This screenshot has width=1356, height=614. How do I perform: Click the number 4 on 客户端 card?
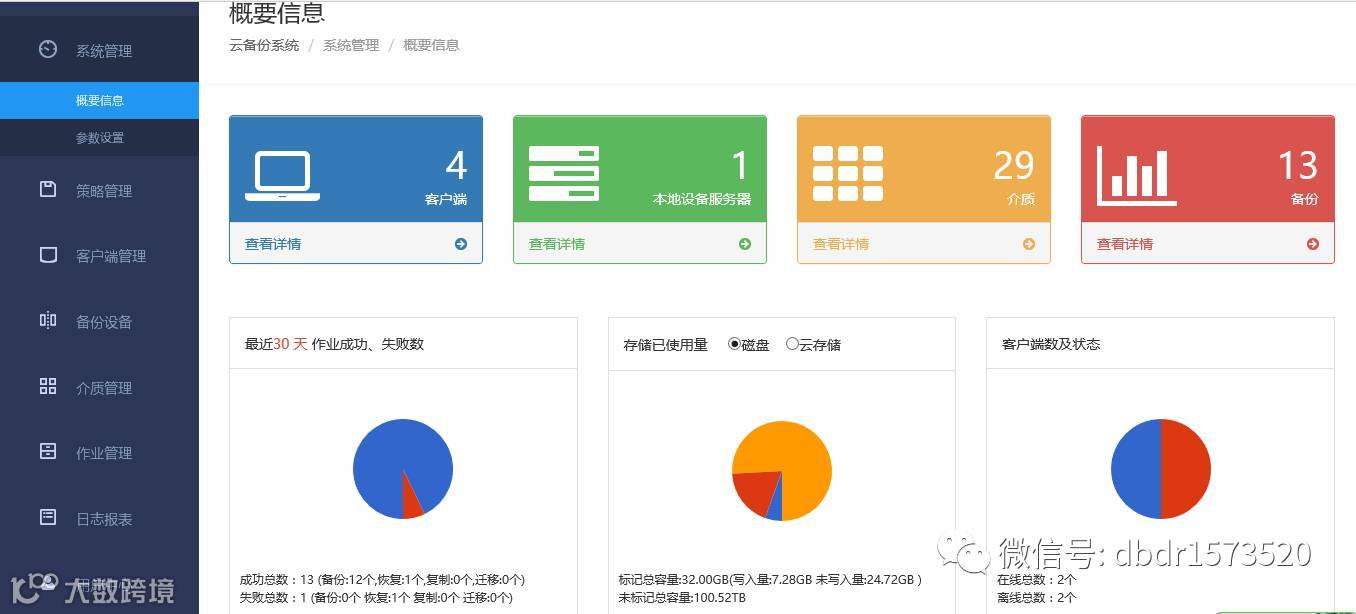456,166
